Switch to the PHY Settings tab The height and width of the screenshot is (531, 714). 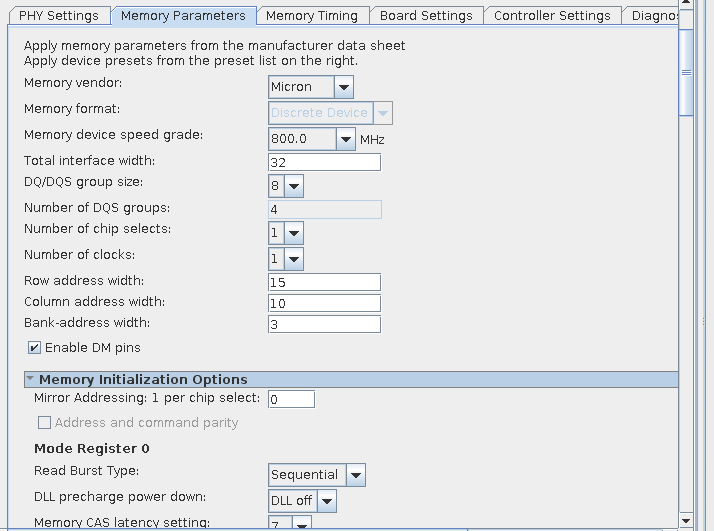coord(58,16)
